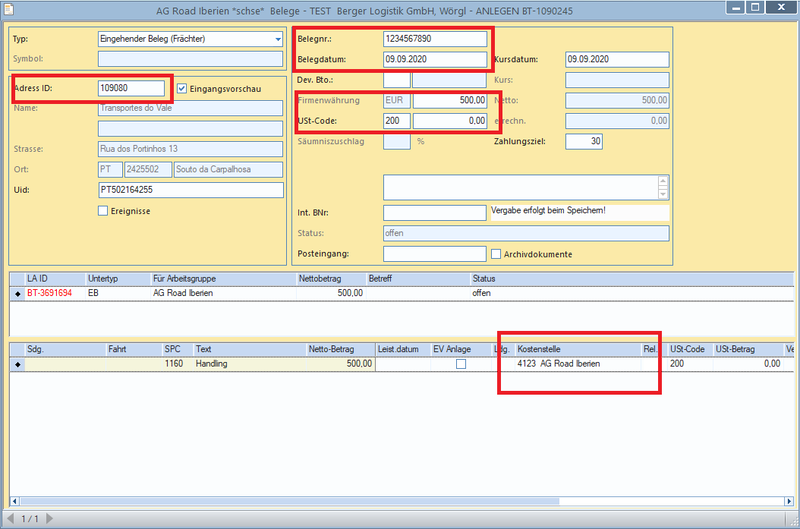The width and height of the screenshot is (800, 529).
Task: Close the Belege window
Action: [x=781, y=8]
